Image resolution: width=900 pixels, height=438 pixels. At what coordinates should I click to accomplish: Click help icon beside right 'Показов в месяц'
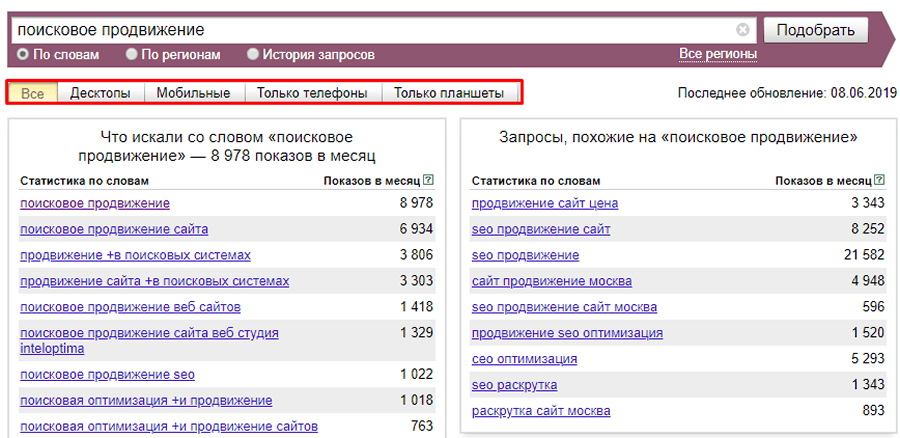pyautogui.click(x=879, y=181)
